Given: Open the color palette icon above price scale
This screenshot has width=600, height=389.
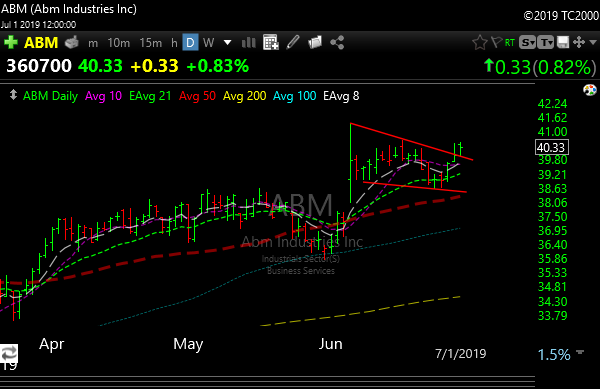Looking at the screenshot, I should [x=590, y=90].
